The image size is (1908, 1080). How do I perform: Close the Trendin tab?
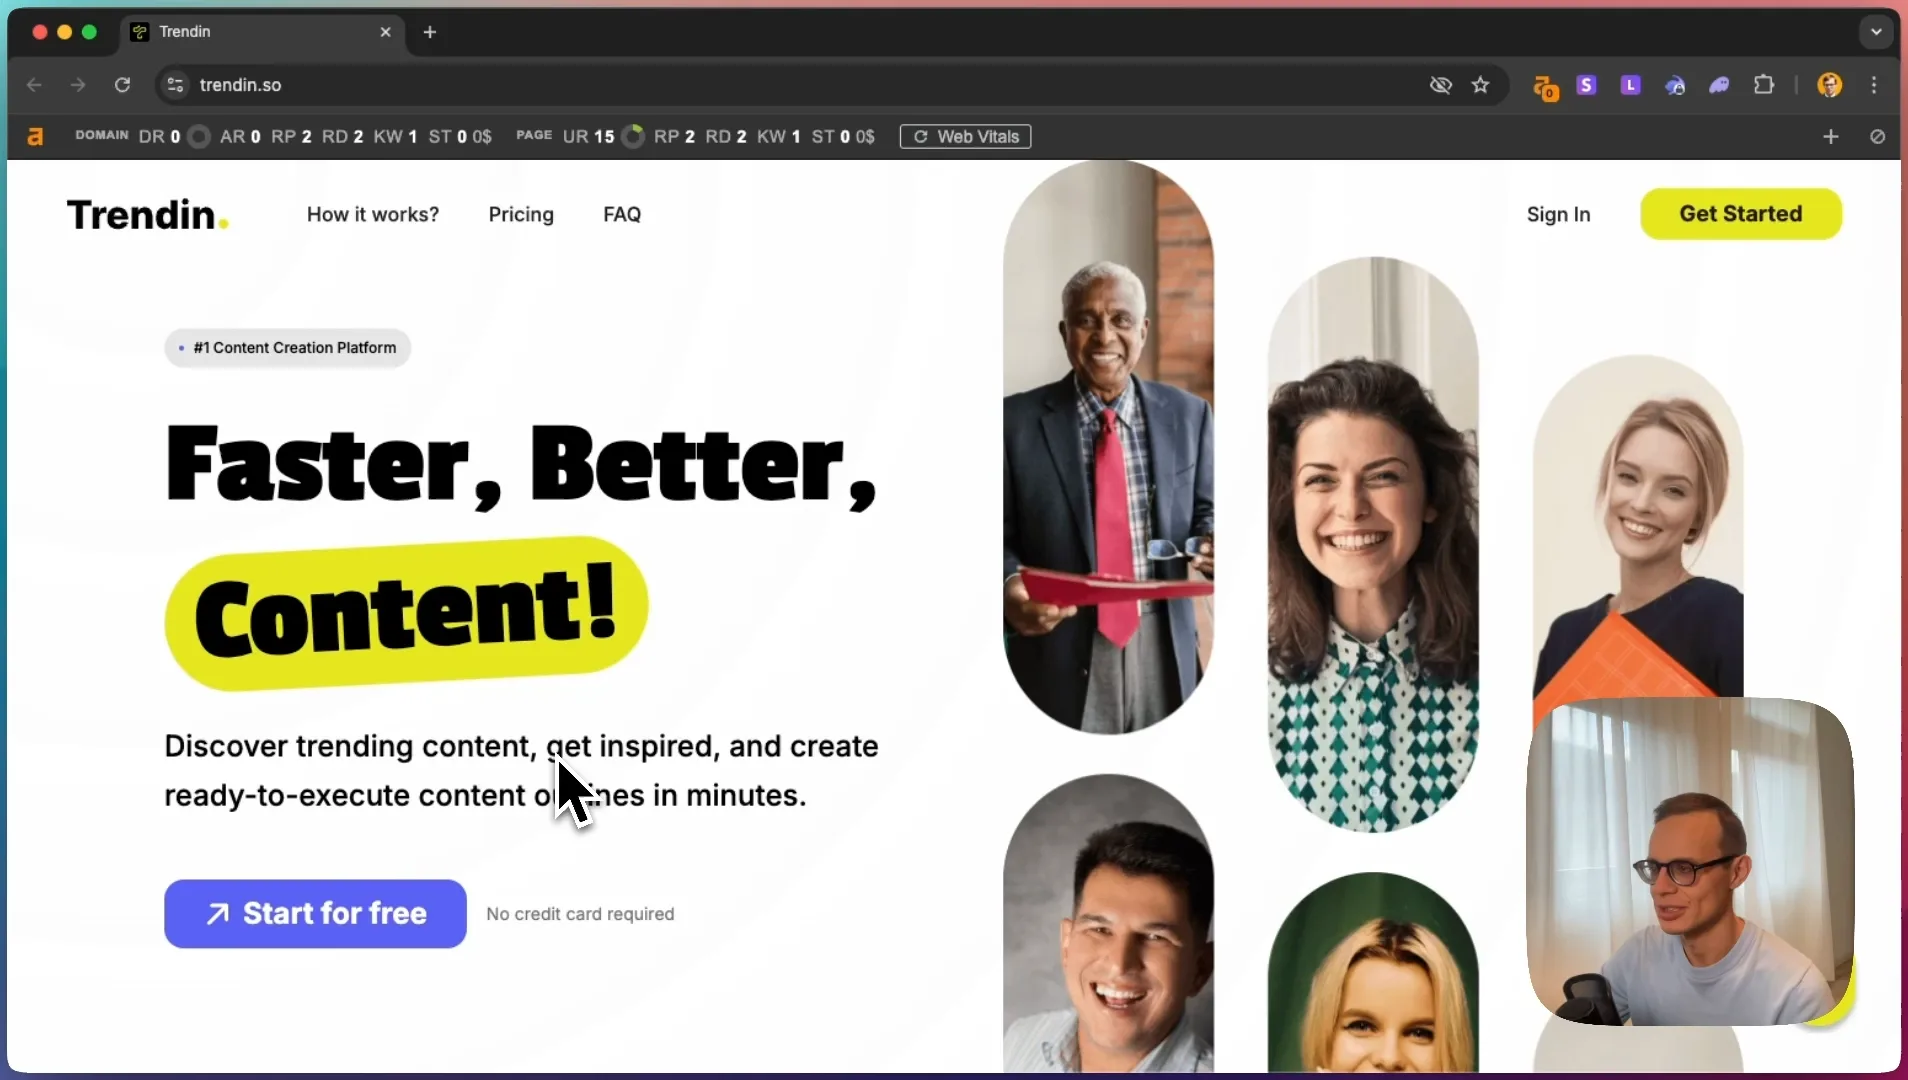[386, 32]
